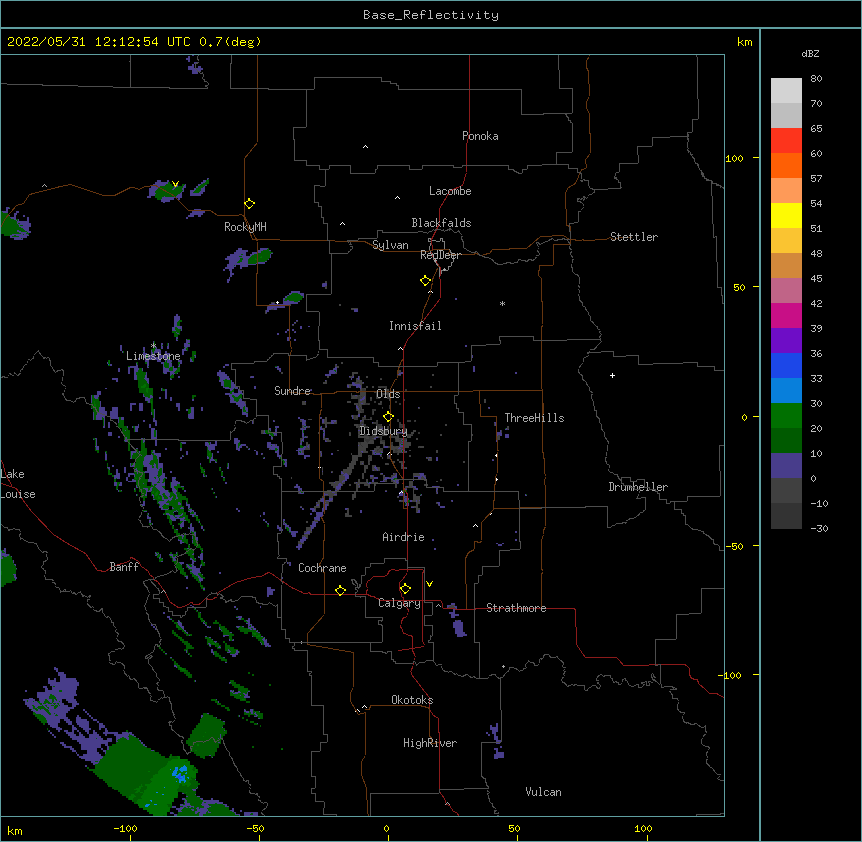Click the large green echo with blue core
862x842 pixels.
click(148, 775)
